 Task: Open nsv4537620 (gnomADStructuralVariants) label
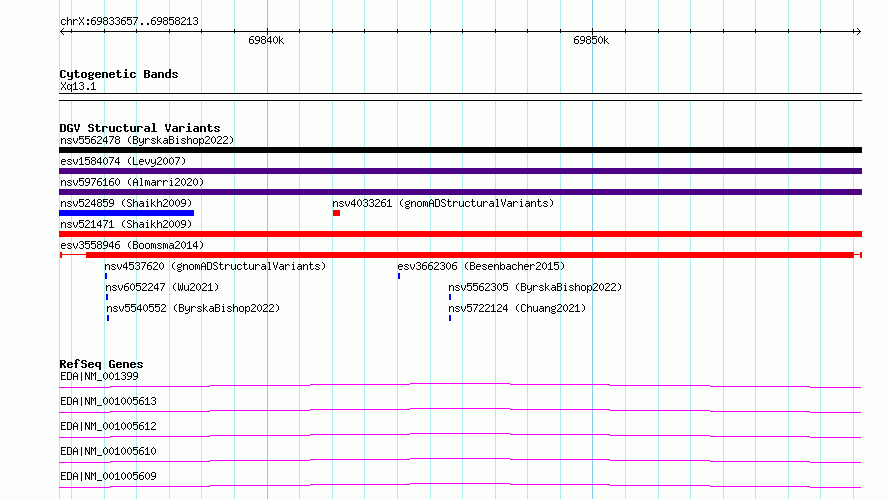pyautogui.click(x=215, y=266)
